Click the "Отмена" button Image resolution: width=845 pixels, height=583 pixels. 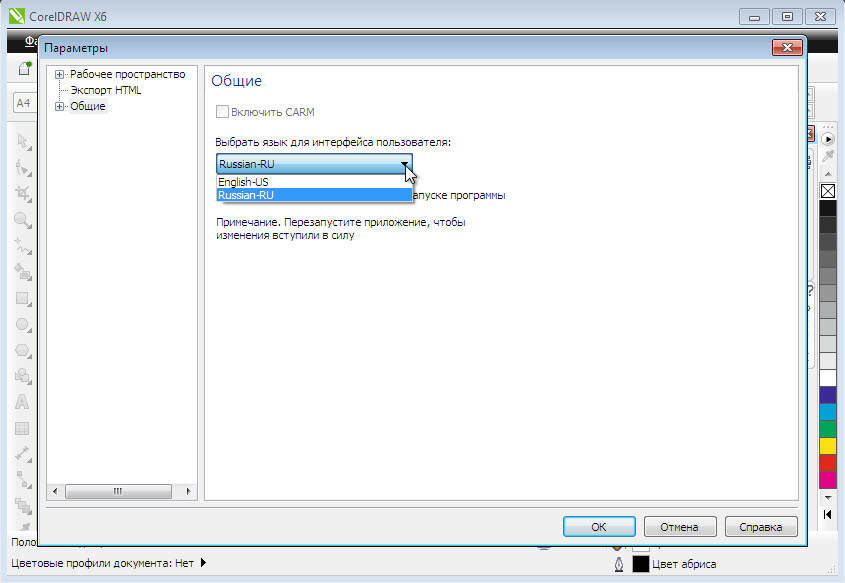pos(679,526)
